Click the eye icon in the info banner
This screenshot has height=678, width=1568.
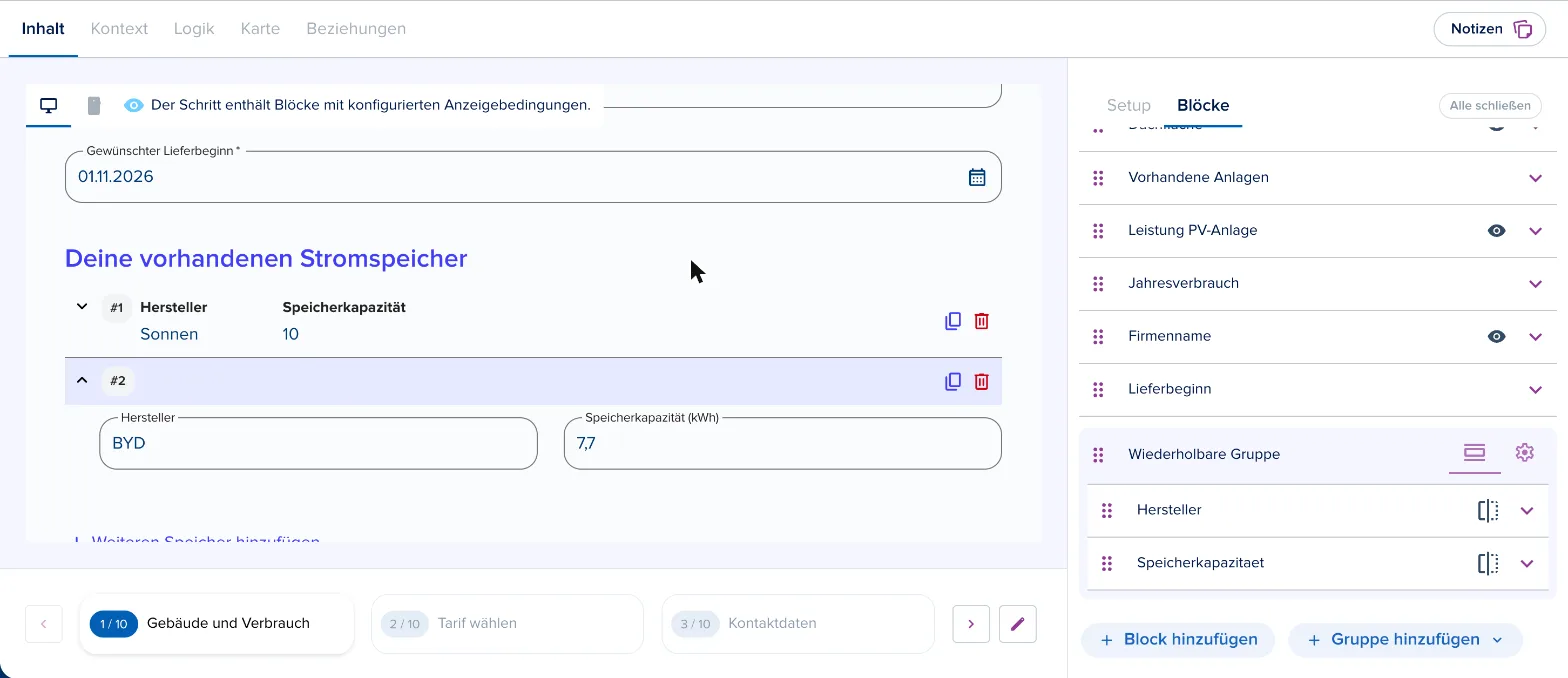[x=134, y=105]
